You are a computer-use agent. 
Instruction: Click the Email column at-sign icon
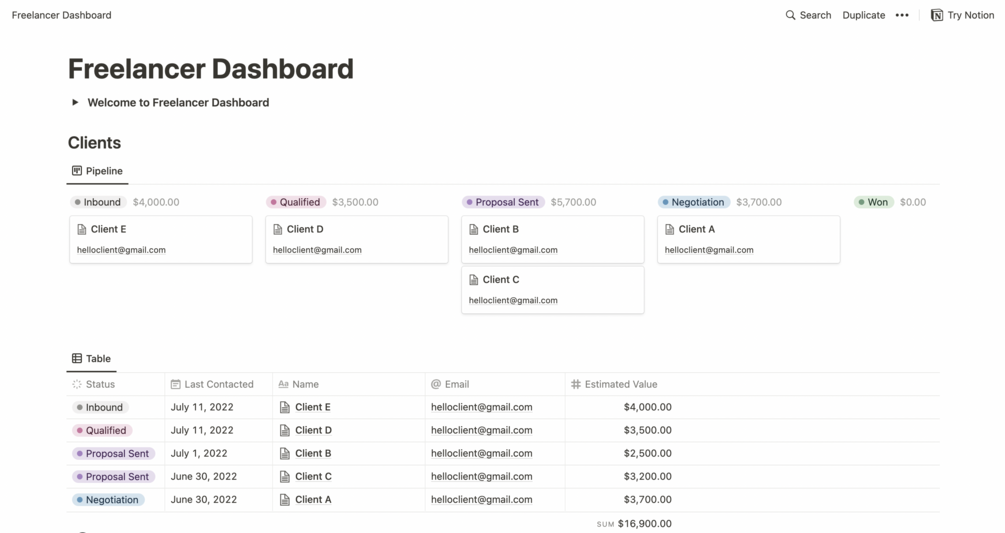436,384
